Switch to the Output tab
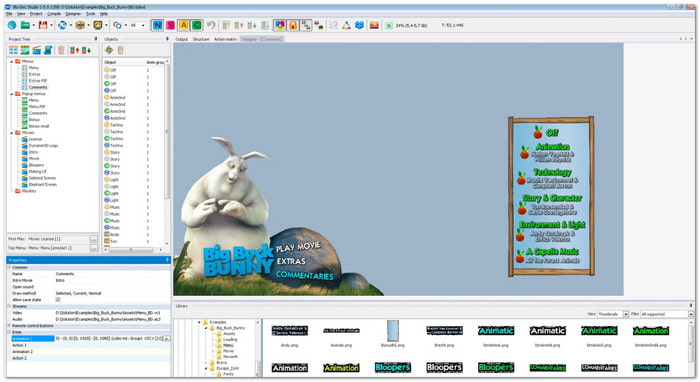The width and height of the screenshot is (700, 382). pos(182,39)
